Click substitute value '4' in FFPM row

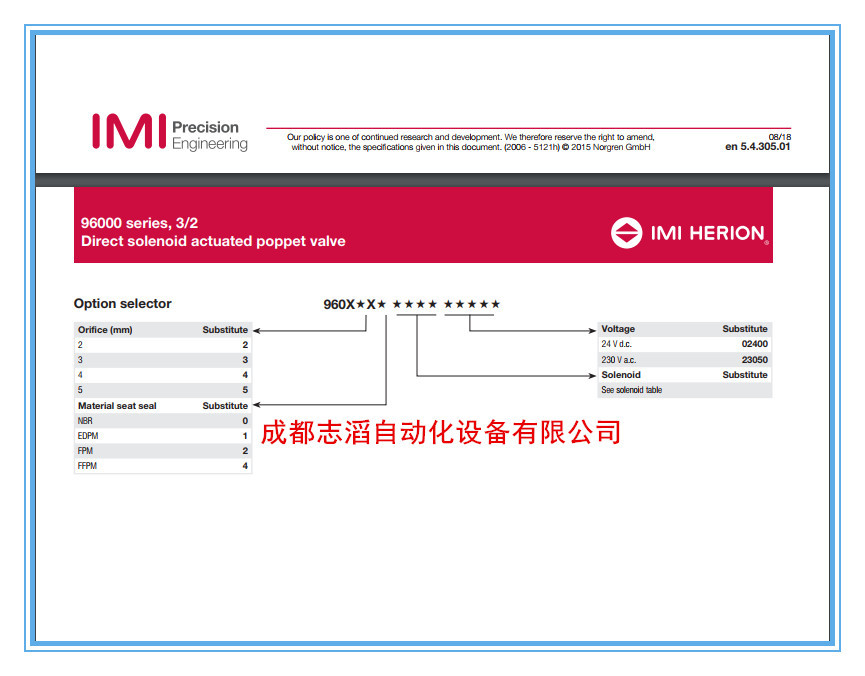(x=245, y=466)
